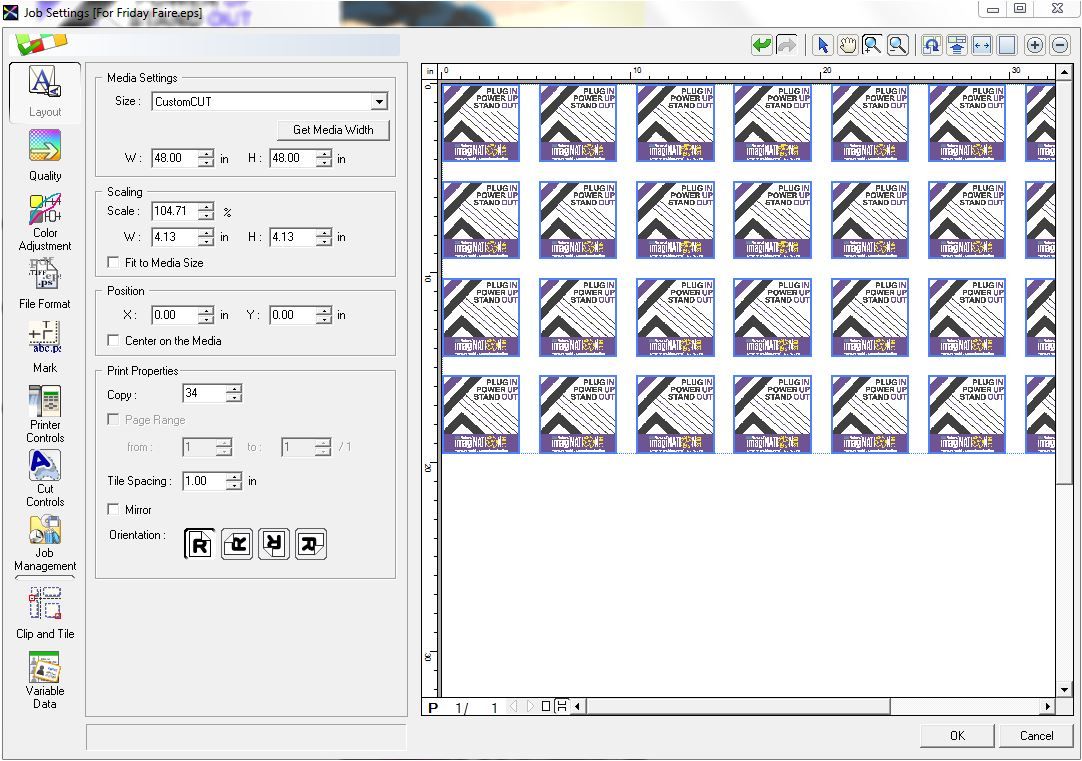Click the green undo arrow

pyautogui.click(x=762, y=46)
